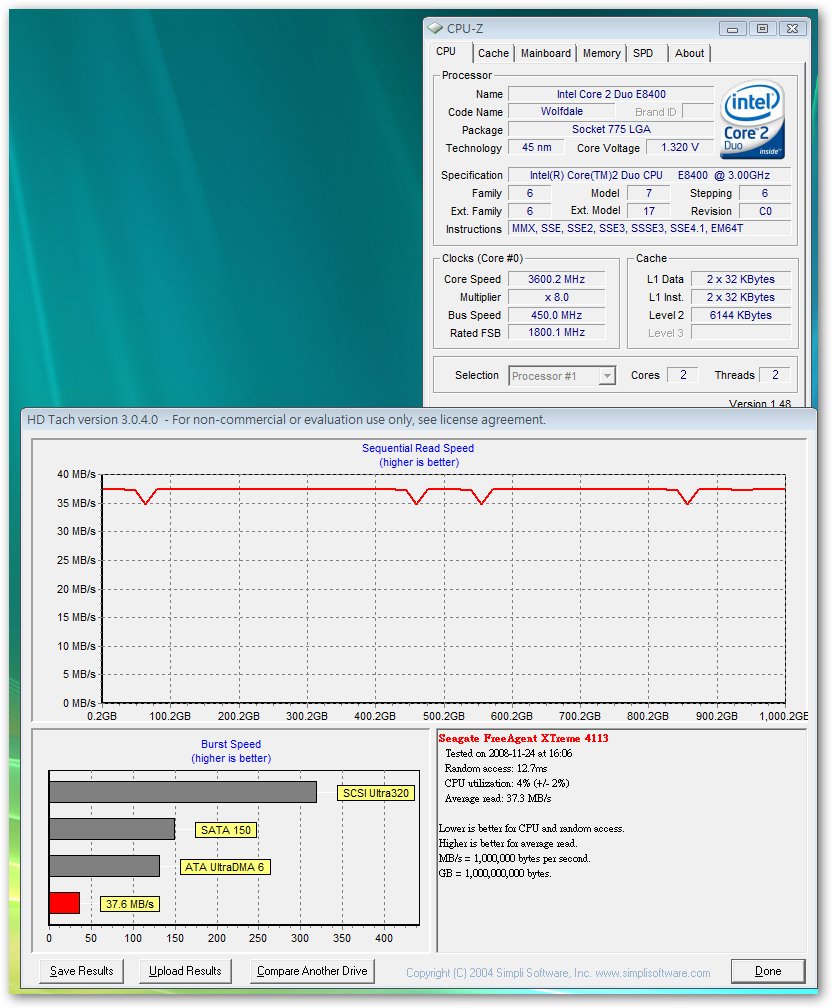The width and height of the screenshot is (832, 1008).
Task: Close the CPU-Z window
Action: [792, 29]
